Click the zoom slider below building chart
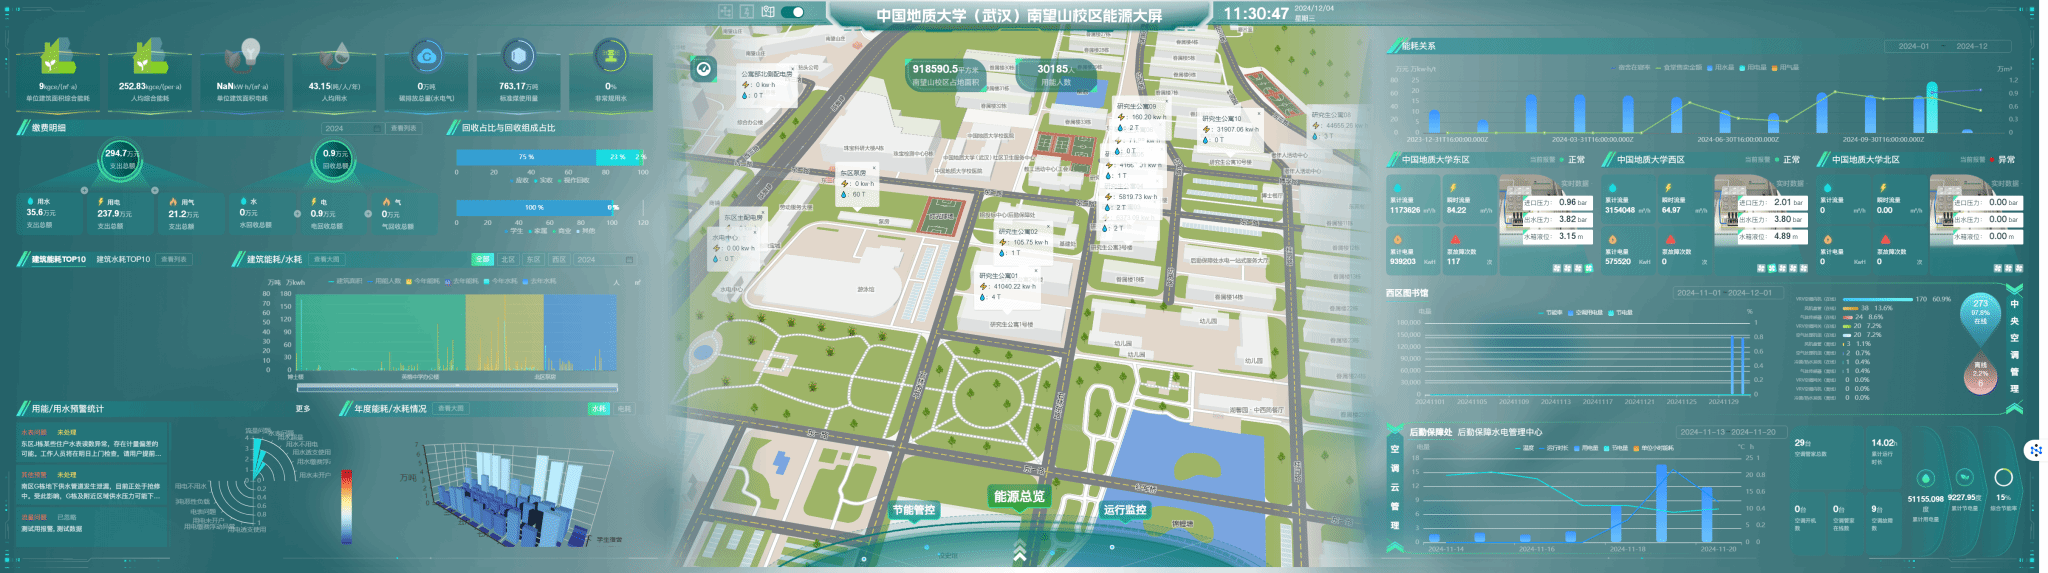This screenshot has height=573, width=2048. (x=455, y=387)
